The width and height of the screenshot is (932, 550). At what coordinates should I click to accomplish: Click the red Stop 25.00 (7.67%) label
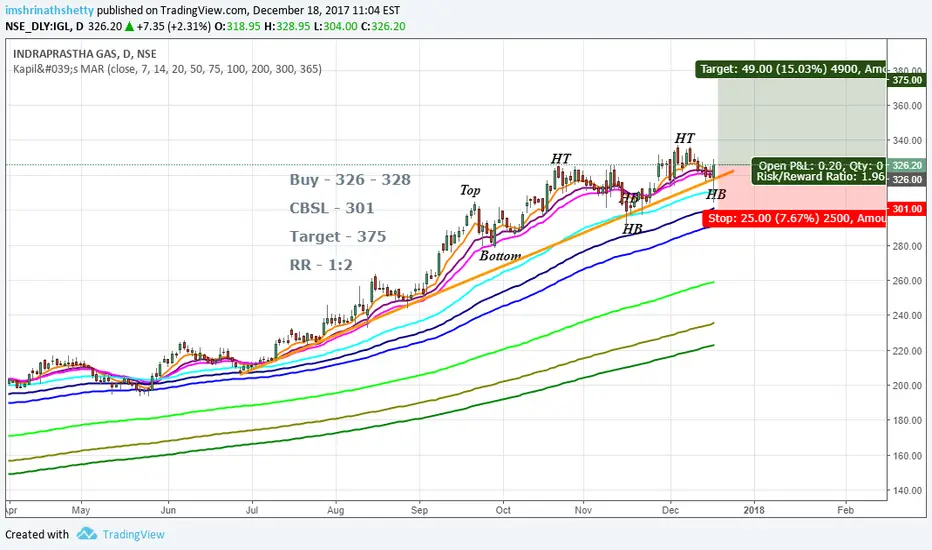coord(794,218)
